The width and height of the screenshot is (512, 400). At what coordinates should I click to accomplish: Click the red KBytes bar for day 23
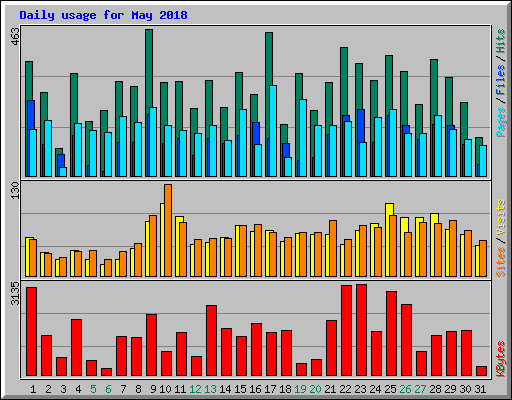(362, 330)
